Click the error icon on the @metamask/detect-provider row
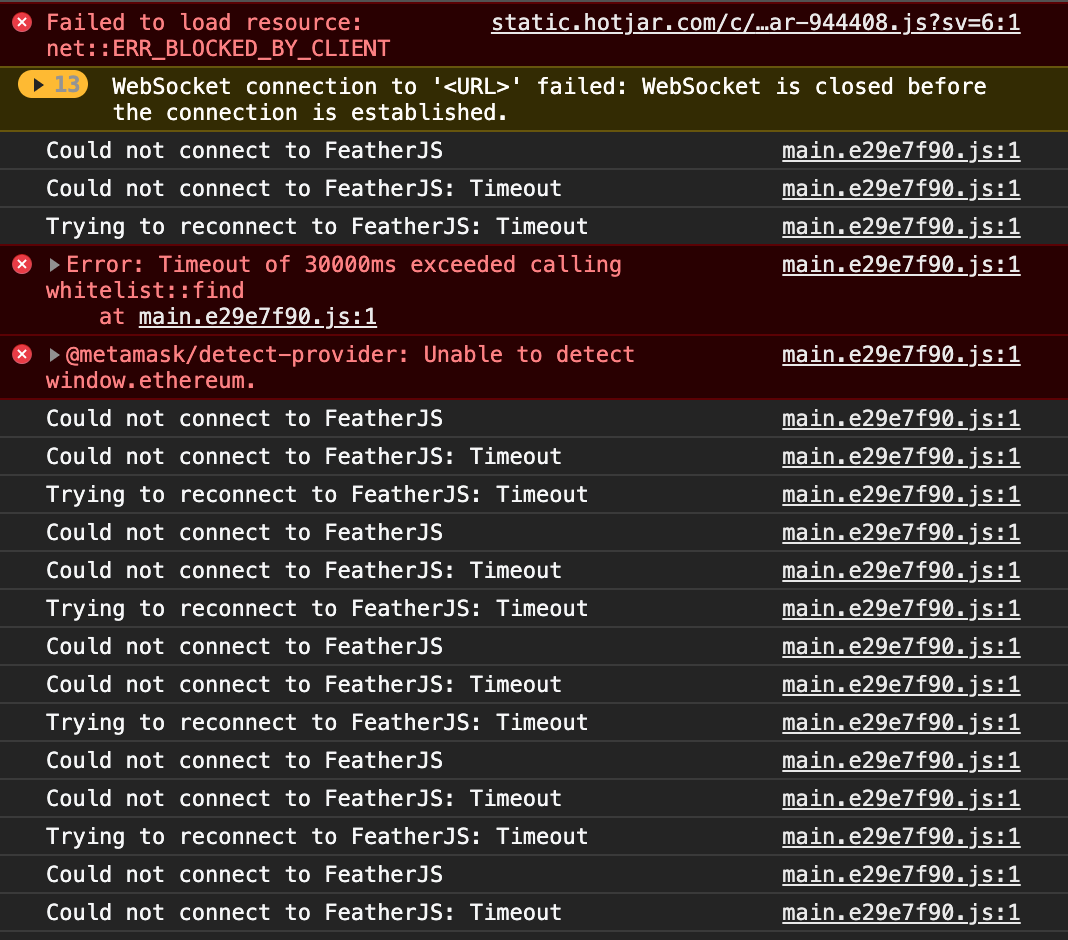The width and height of the screenshot is (1068, 940). (x=22, y=354)
